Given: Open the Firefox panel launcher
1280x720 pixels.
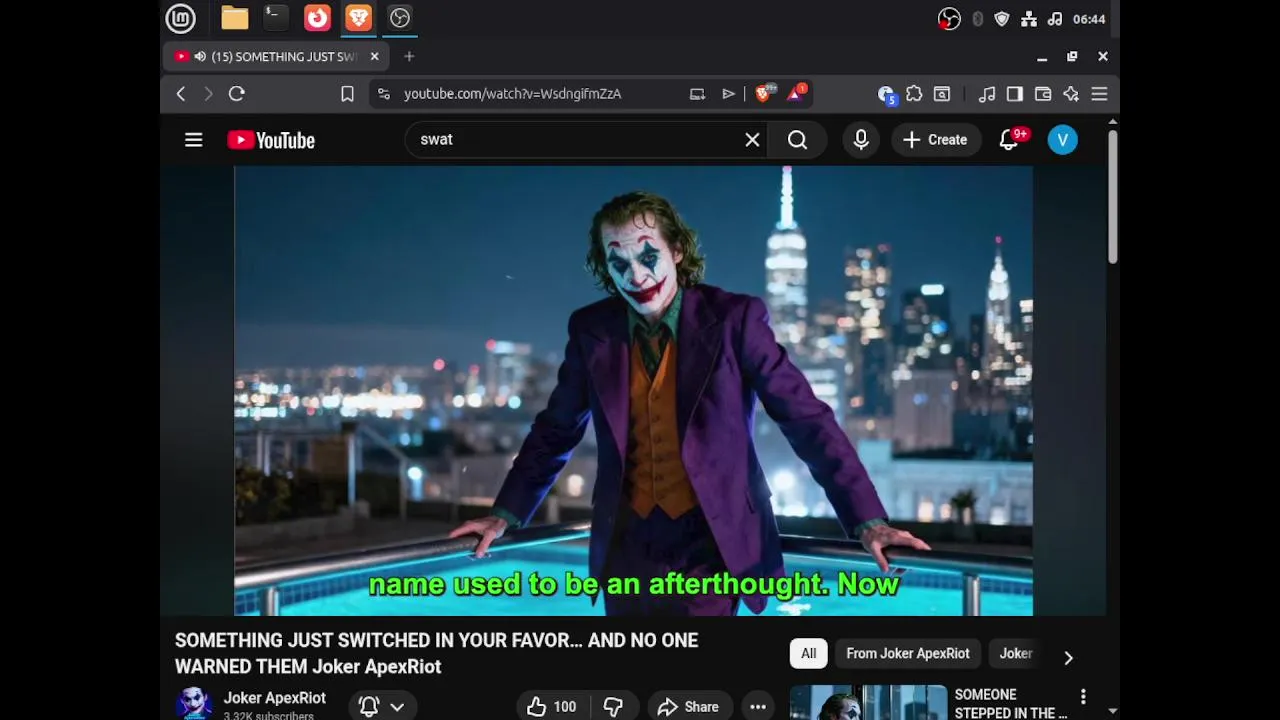Looking at the screenshot, I should pos(317,18).
